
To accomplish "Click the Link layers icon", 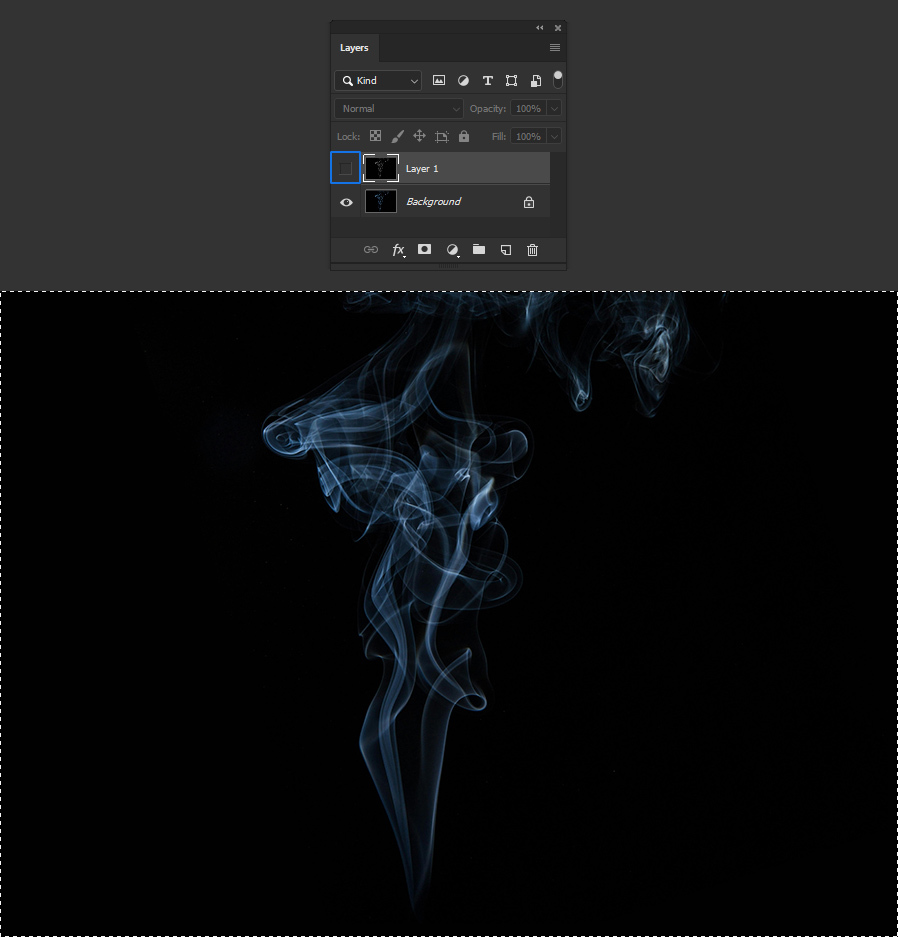I will (371, 249).
